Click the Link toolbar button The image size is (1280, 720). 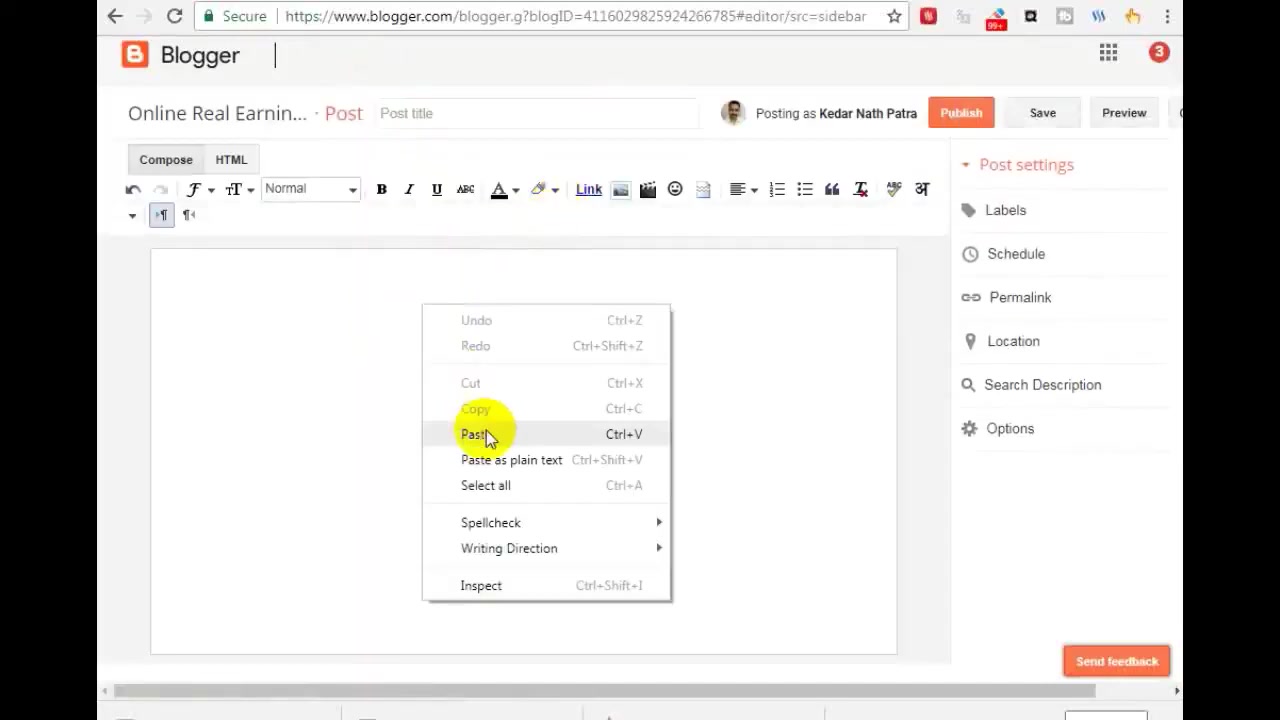pos(589,189)
